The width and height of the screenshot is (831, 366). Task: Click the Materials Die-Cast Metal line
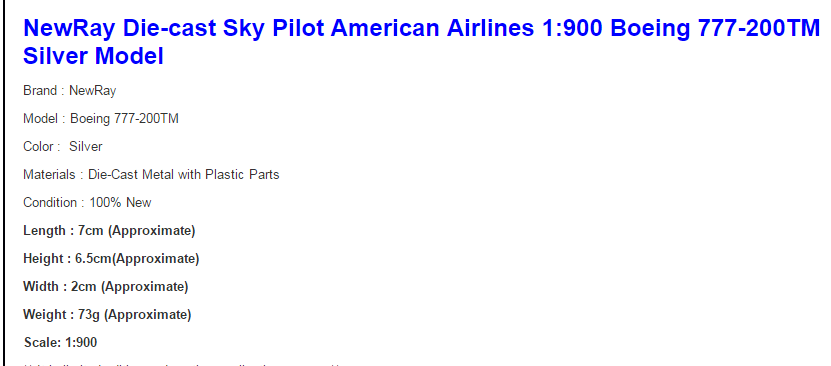tap(151, 175)
